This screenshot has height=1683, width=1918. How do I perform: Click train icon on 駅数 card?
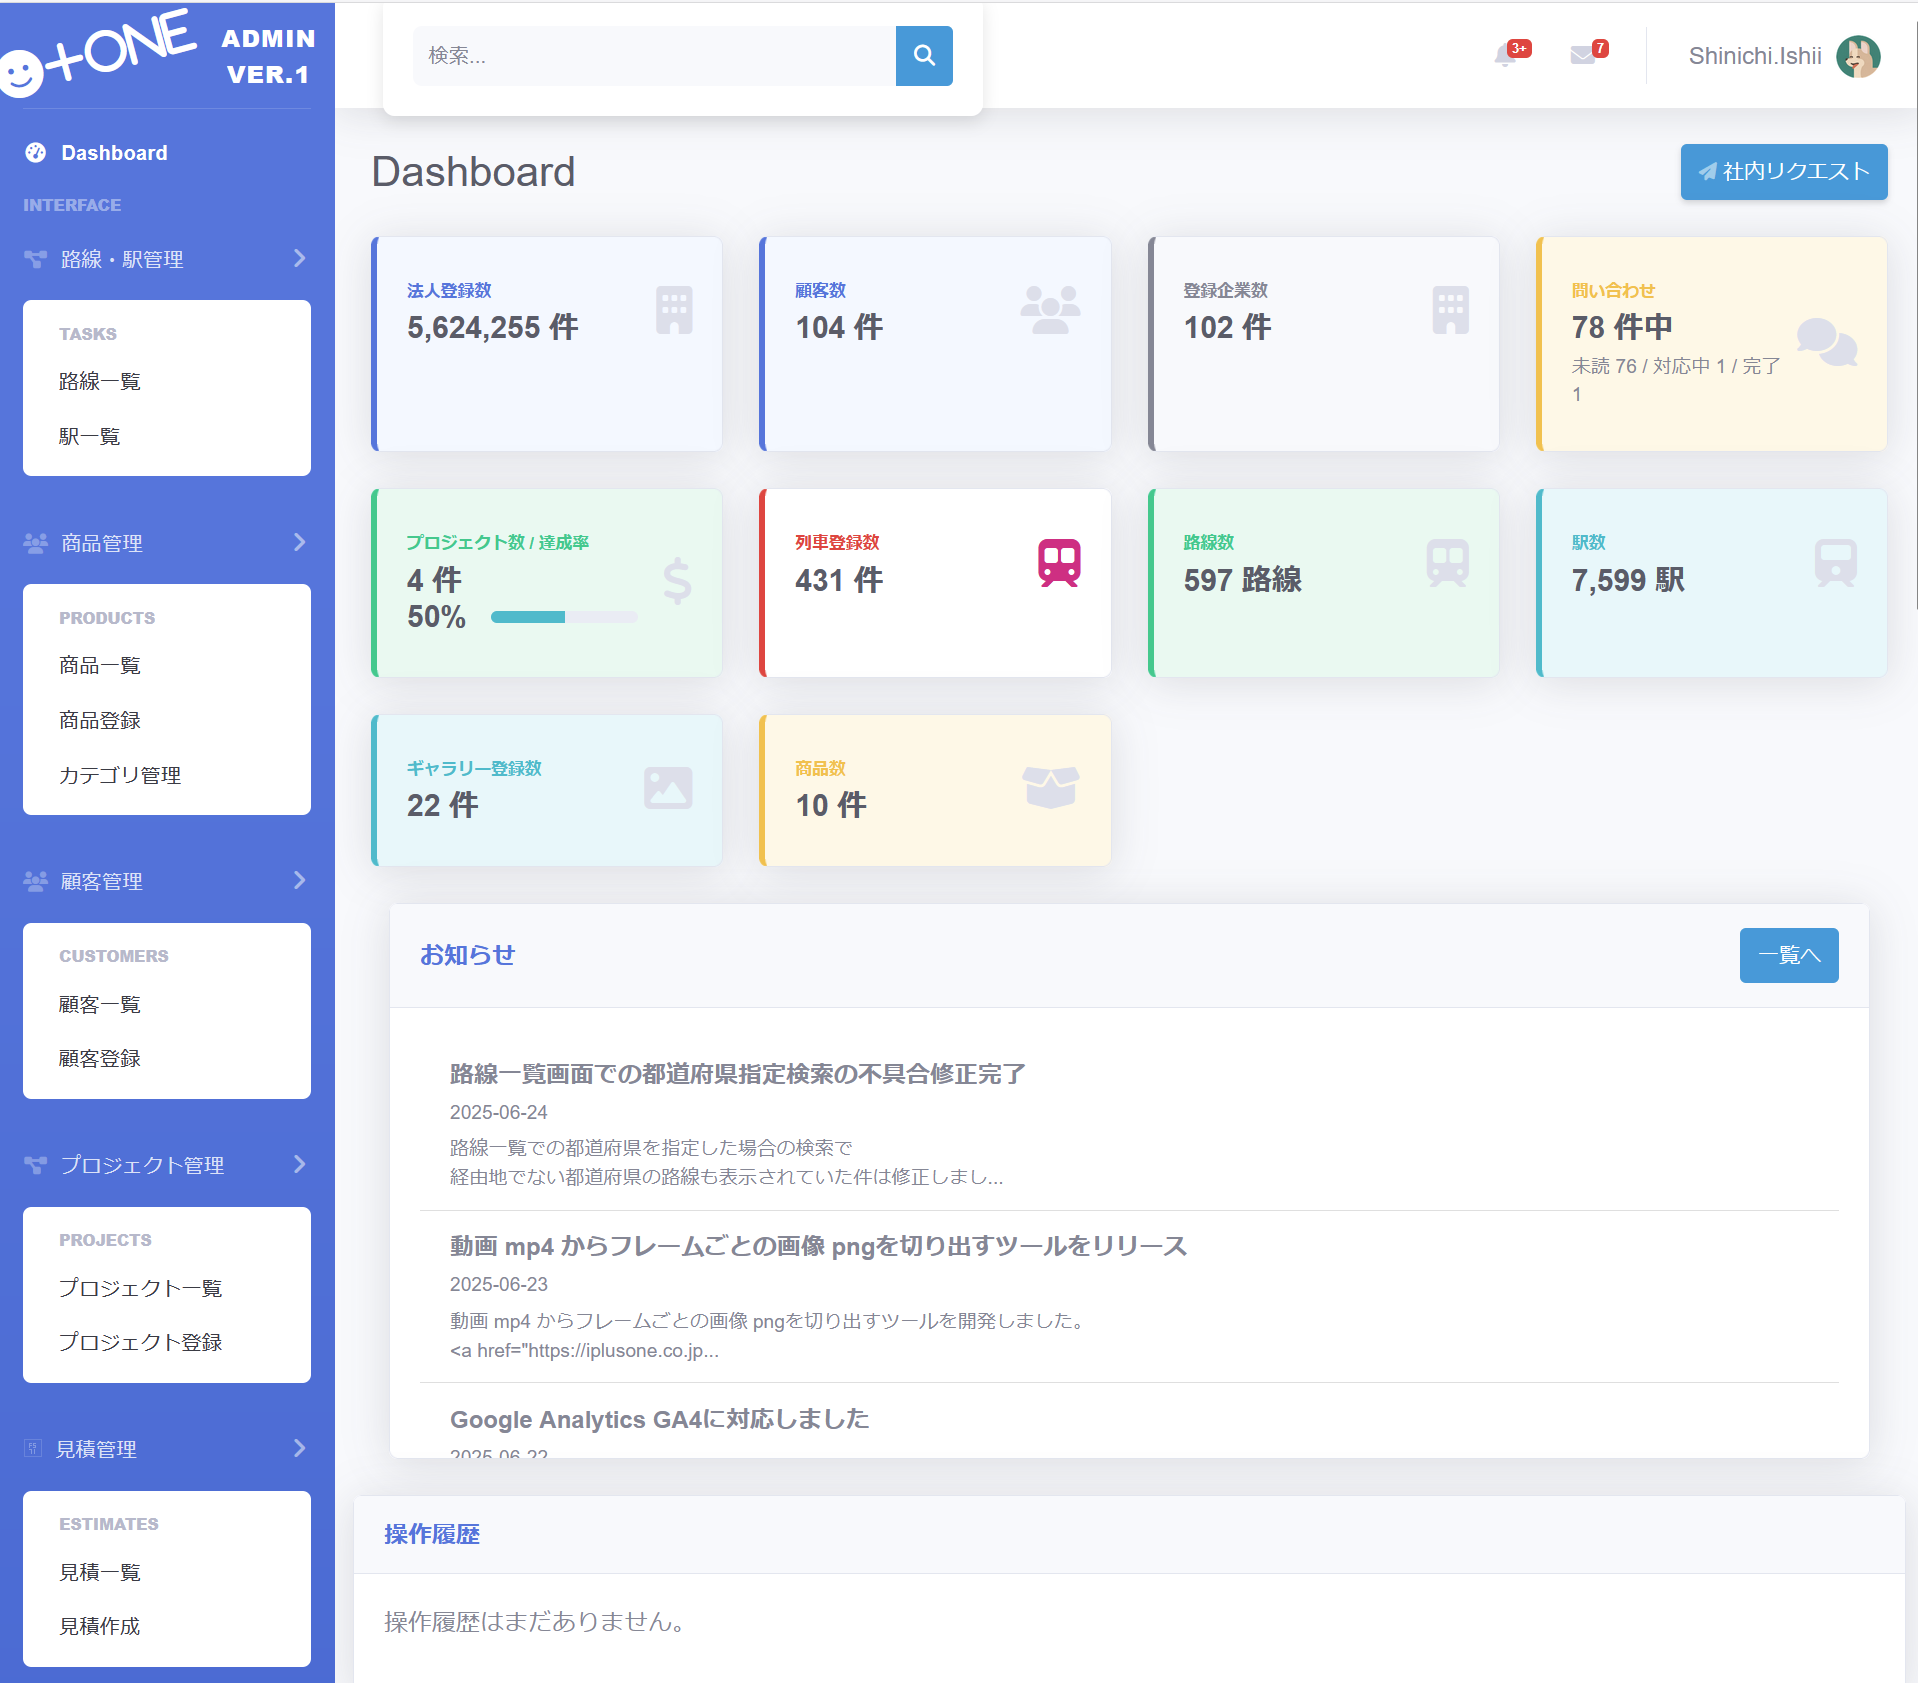coord(1836,563)
